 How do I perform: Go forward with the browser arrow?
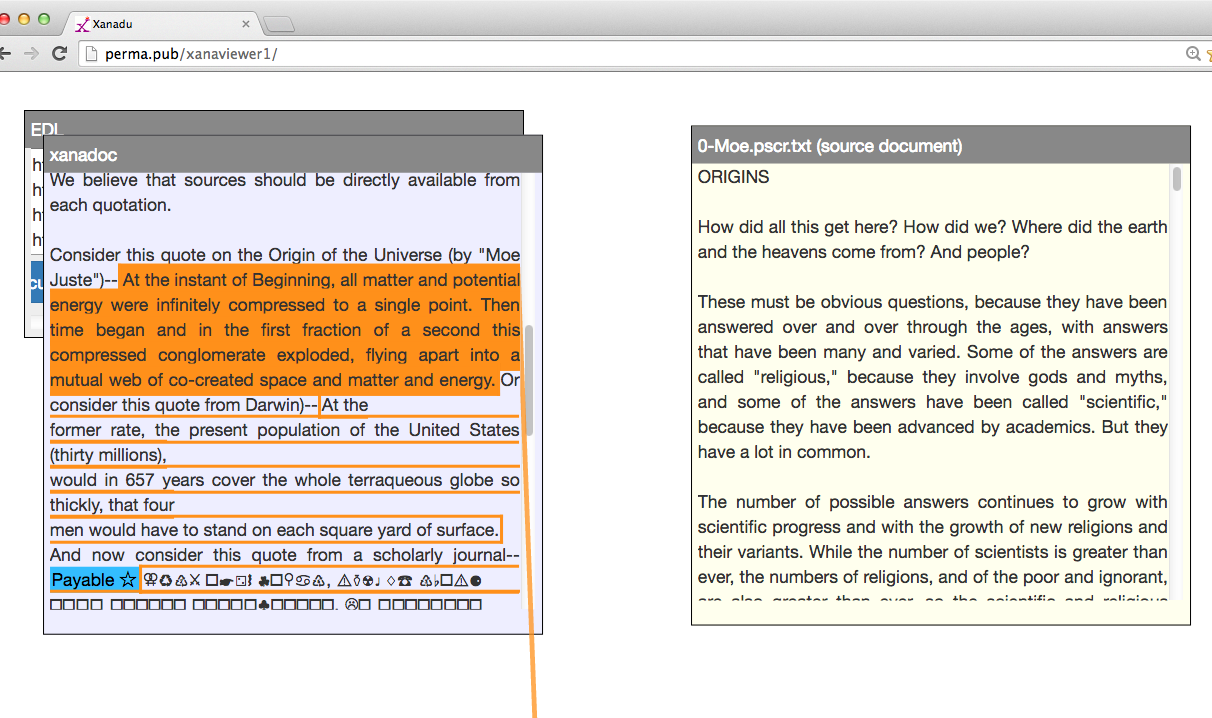click(x=32, y=54)
